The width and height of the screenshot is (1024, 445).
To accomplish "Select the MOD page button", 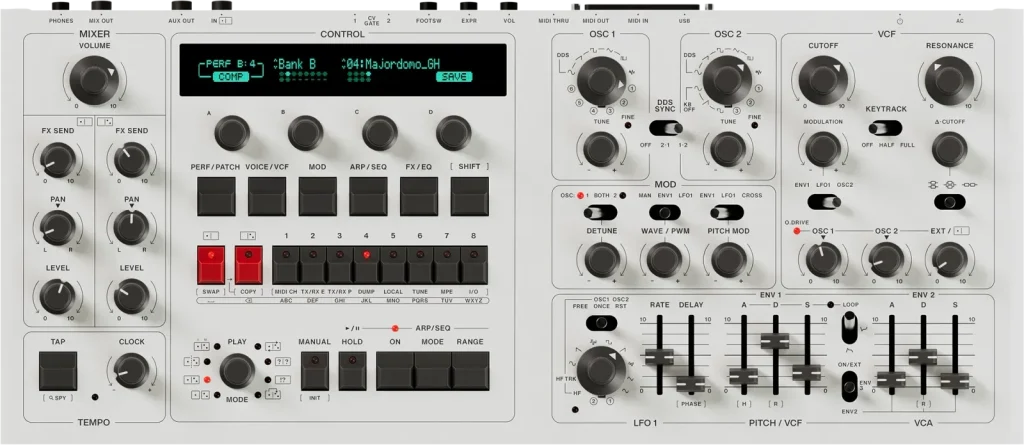I will (x=318, y=196).
